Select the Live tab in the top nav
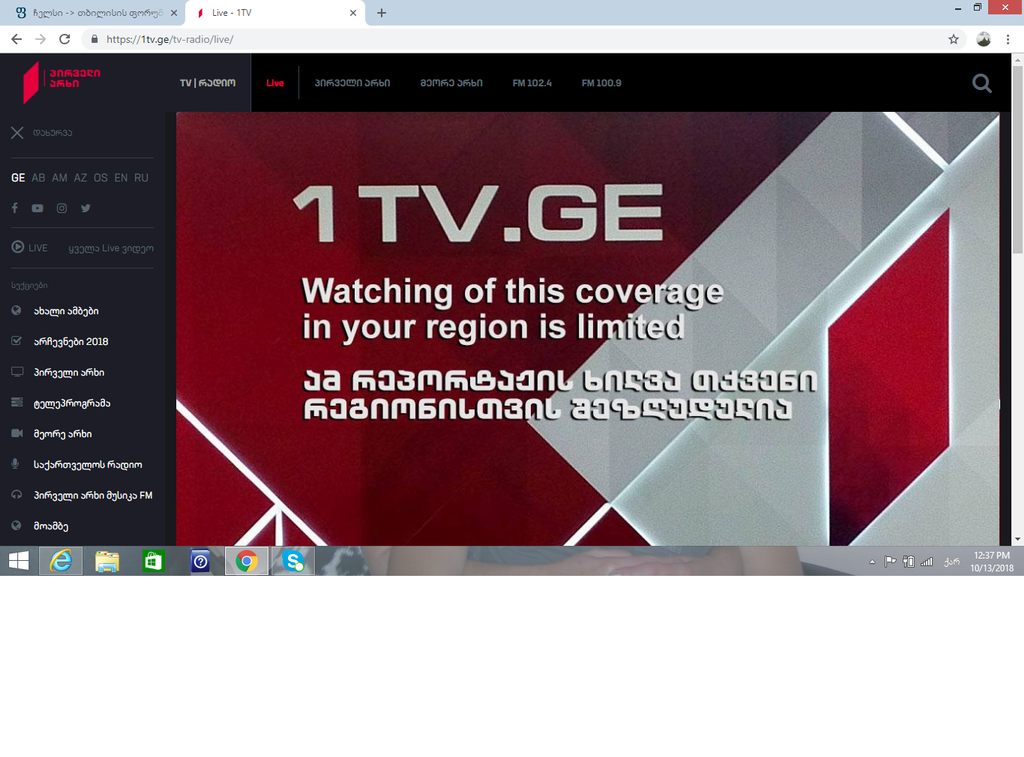This screenshot has width=1024, height=757. coord(275,83)
